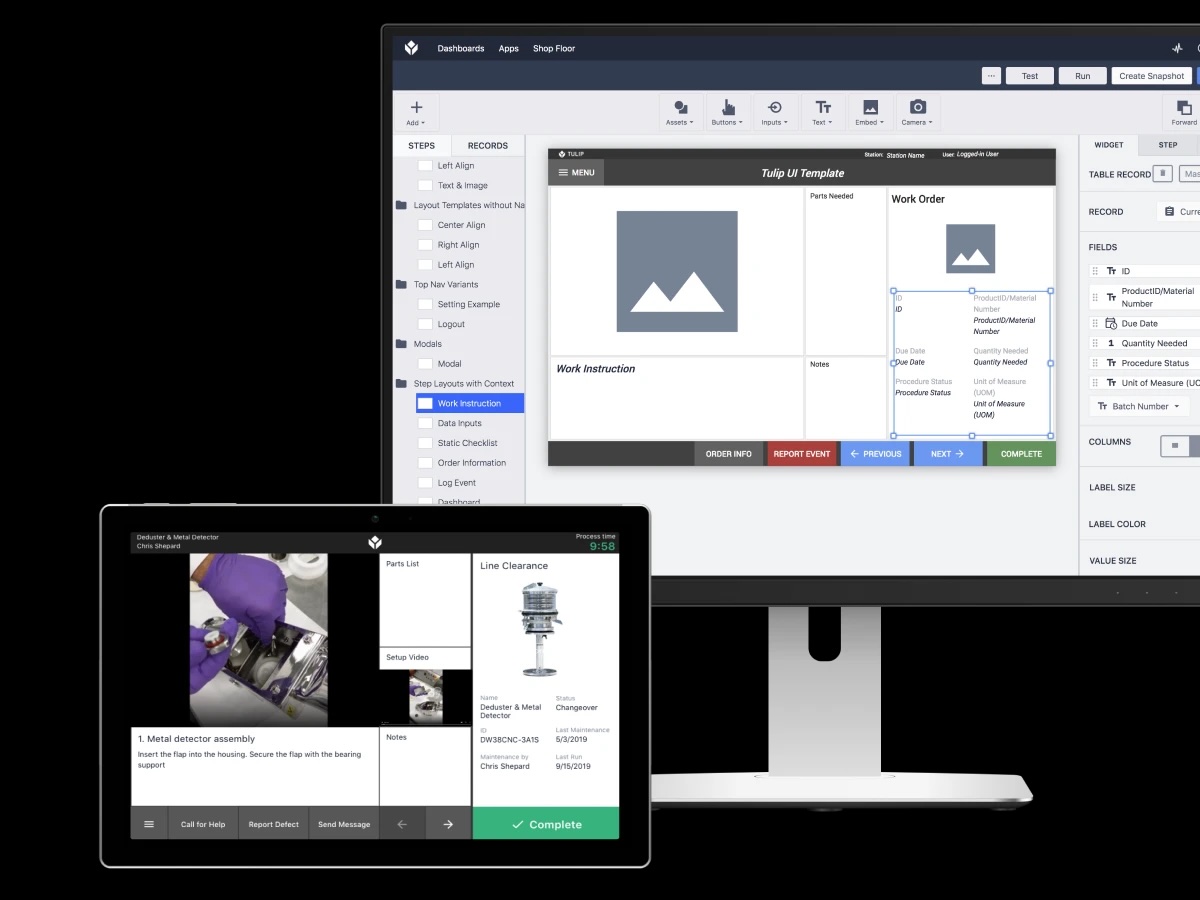
Task: Open the Assets toolbar menu
Action: click(681, 112)
